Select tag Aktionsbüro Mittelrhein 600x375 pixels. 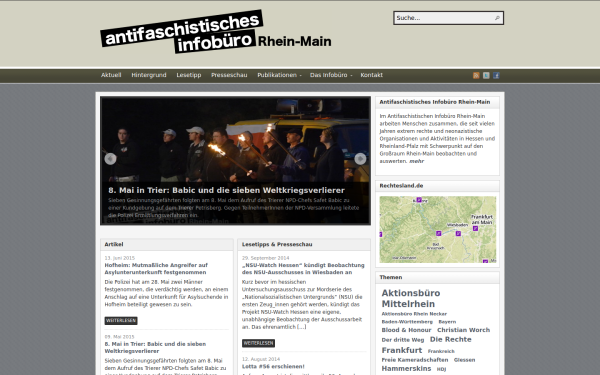coord(411,298)
